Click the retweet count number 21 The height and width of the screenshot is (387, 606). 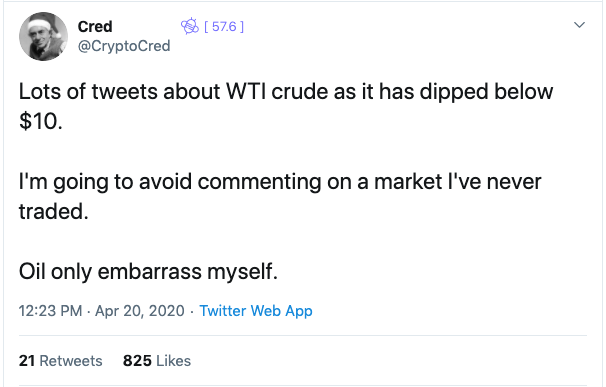27,361
